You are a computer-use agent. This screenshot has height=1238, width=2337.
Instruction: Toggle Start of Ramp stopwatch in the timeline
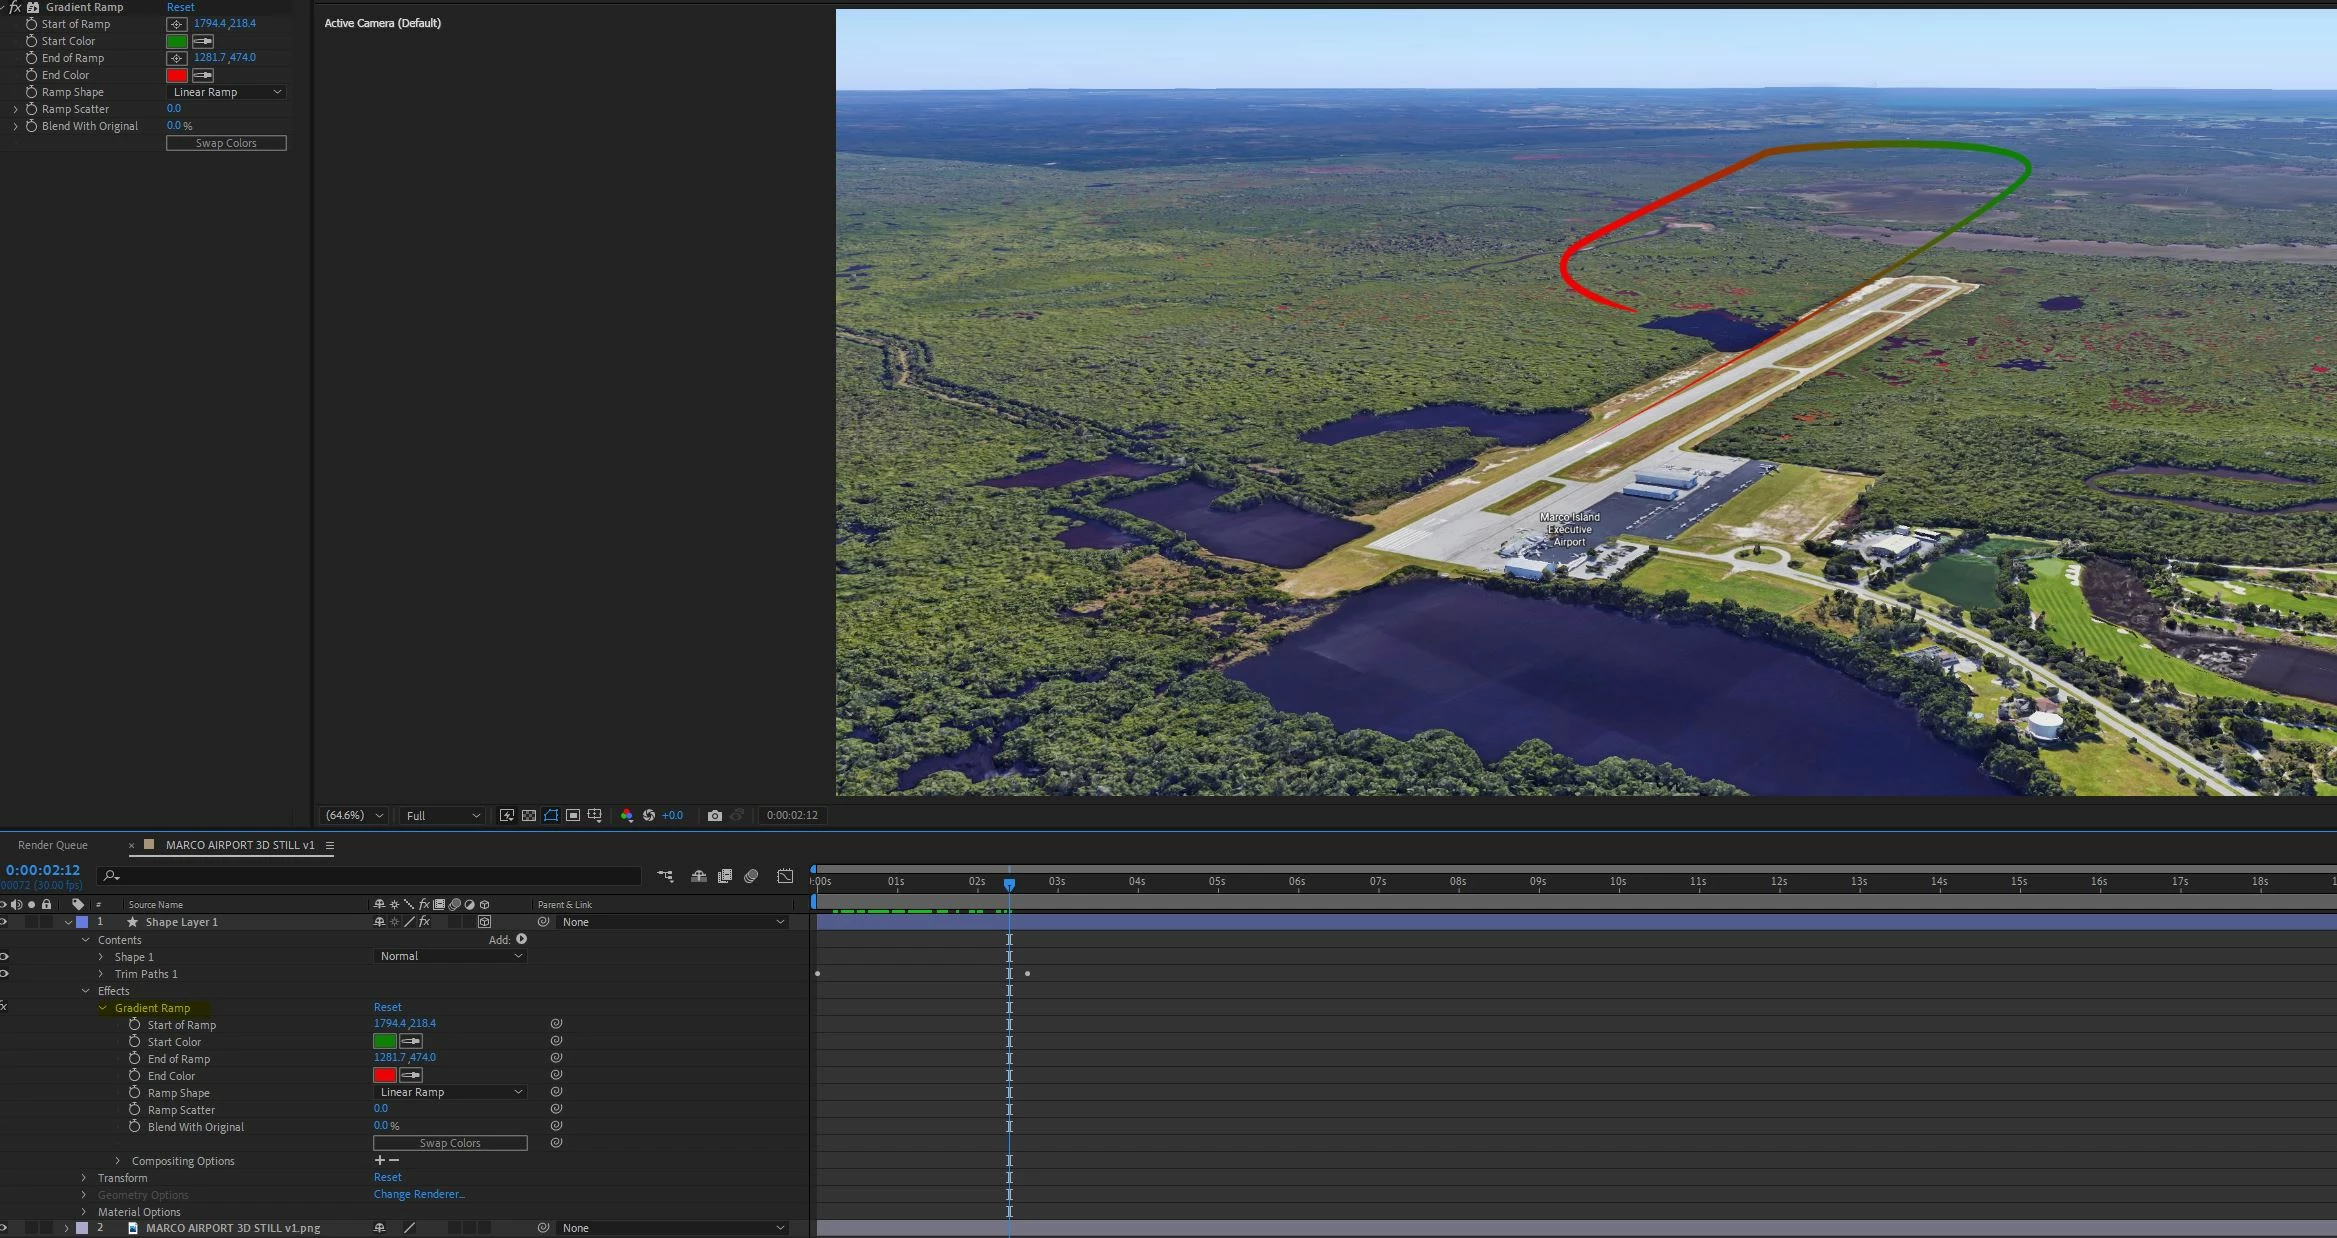[135, 1025]
